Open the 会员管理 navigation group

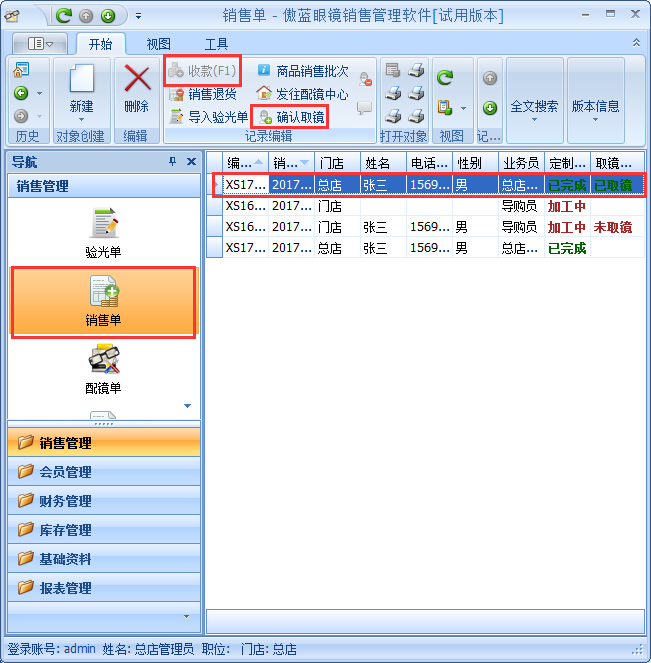(65, 472)
